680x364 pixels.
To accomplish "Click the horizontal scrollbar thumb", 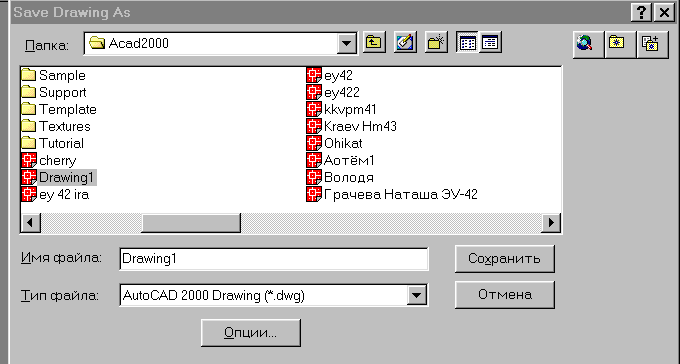I will coord(191,223).
